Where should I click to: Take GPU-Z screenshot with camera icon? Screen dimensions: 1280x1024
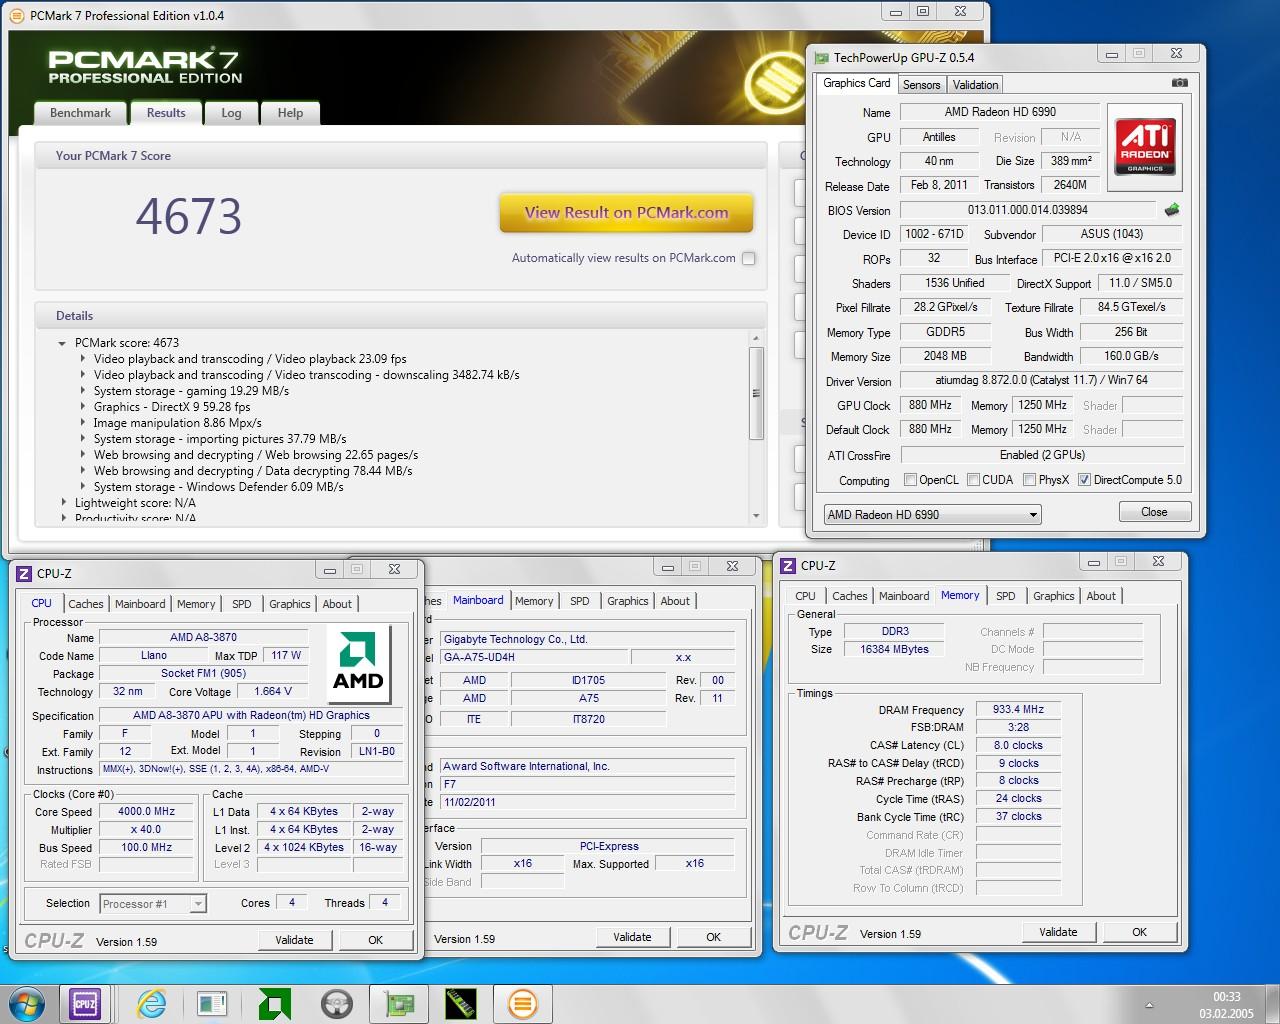click(x=1179, y=83)
